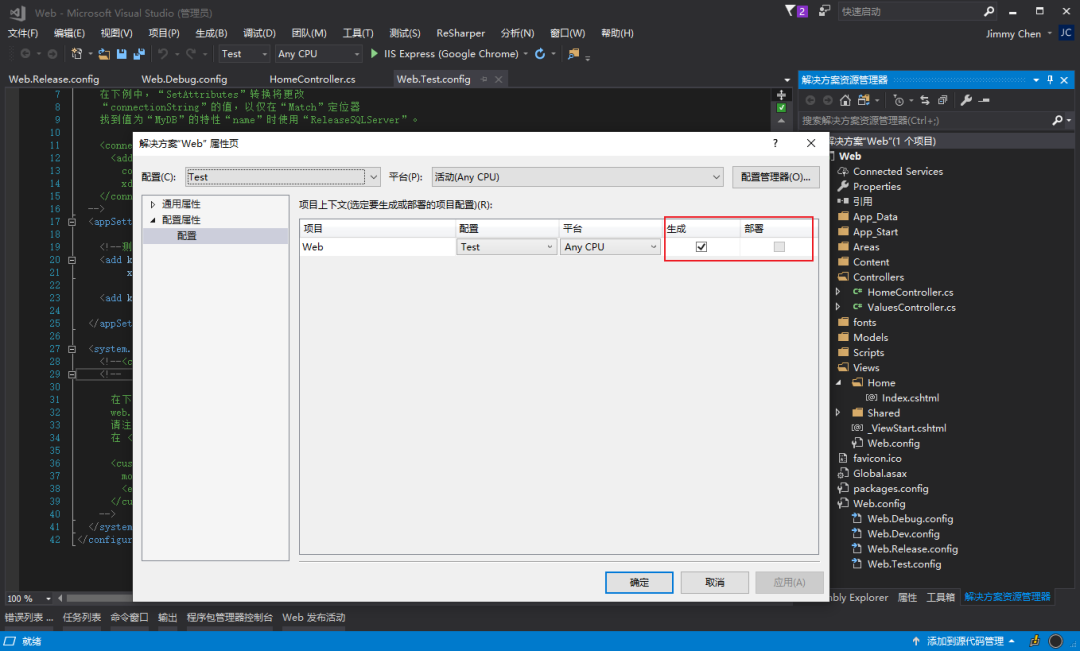Open the Platform Active(Any CPU) dropdown
Image resolution: width=1080 pixels, height=651 pixels.
tap(577, 177)
